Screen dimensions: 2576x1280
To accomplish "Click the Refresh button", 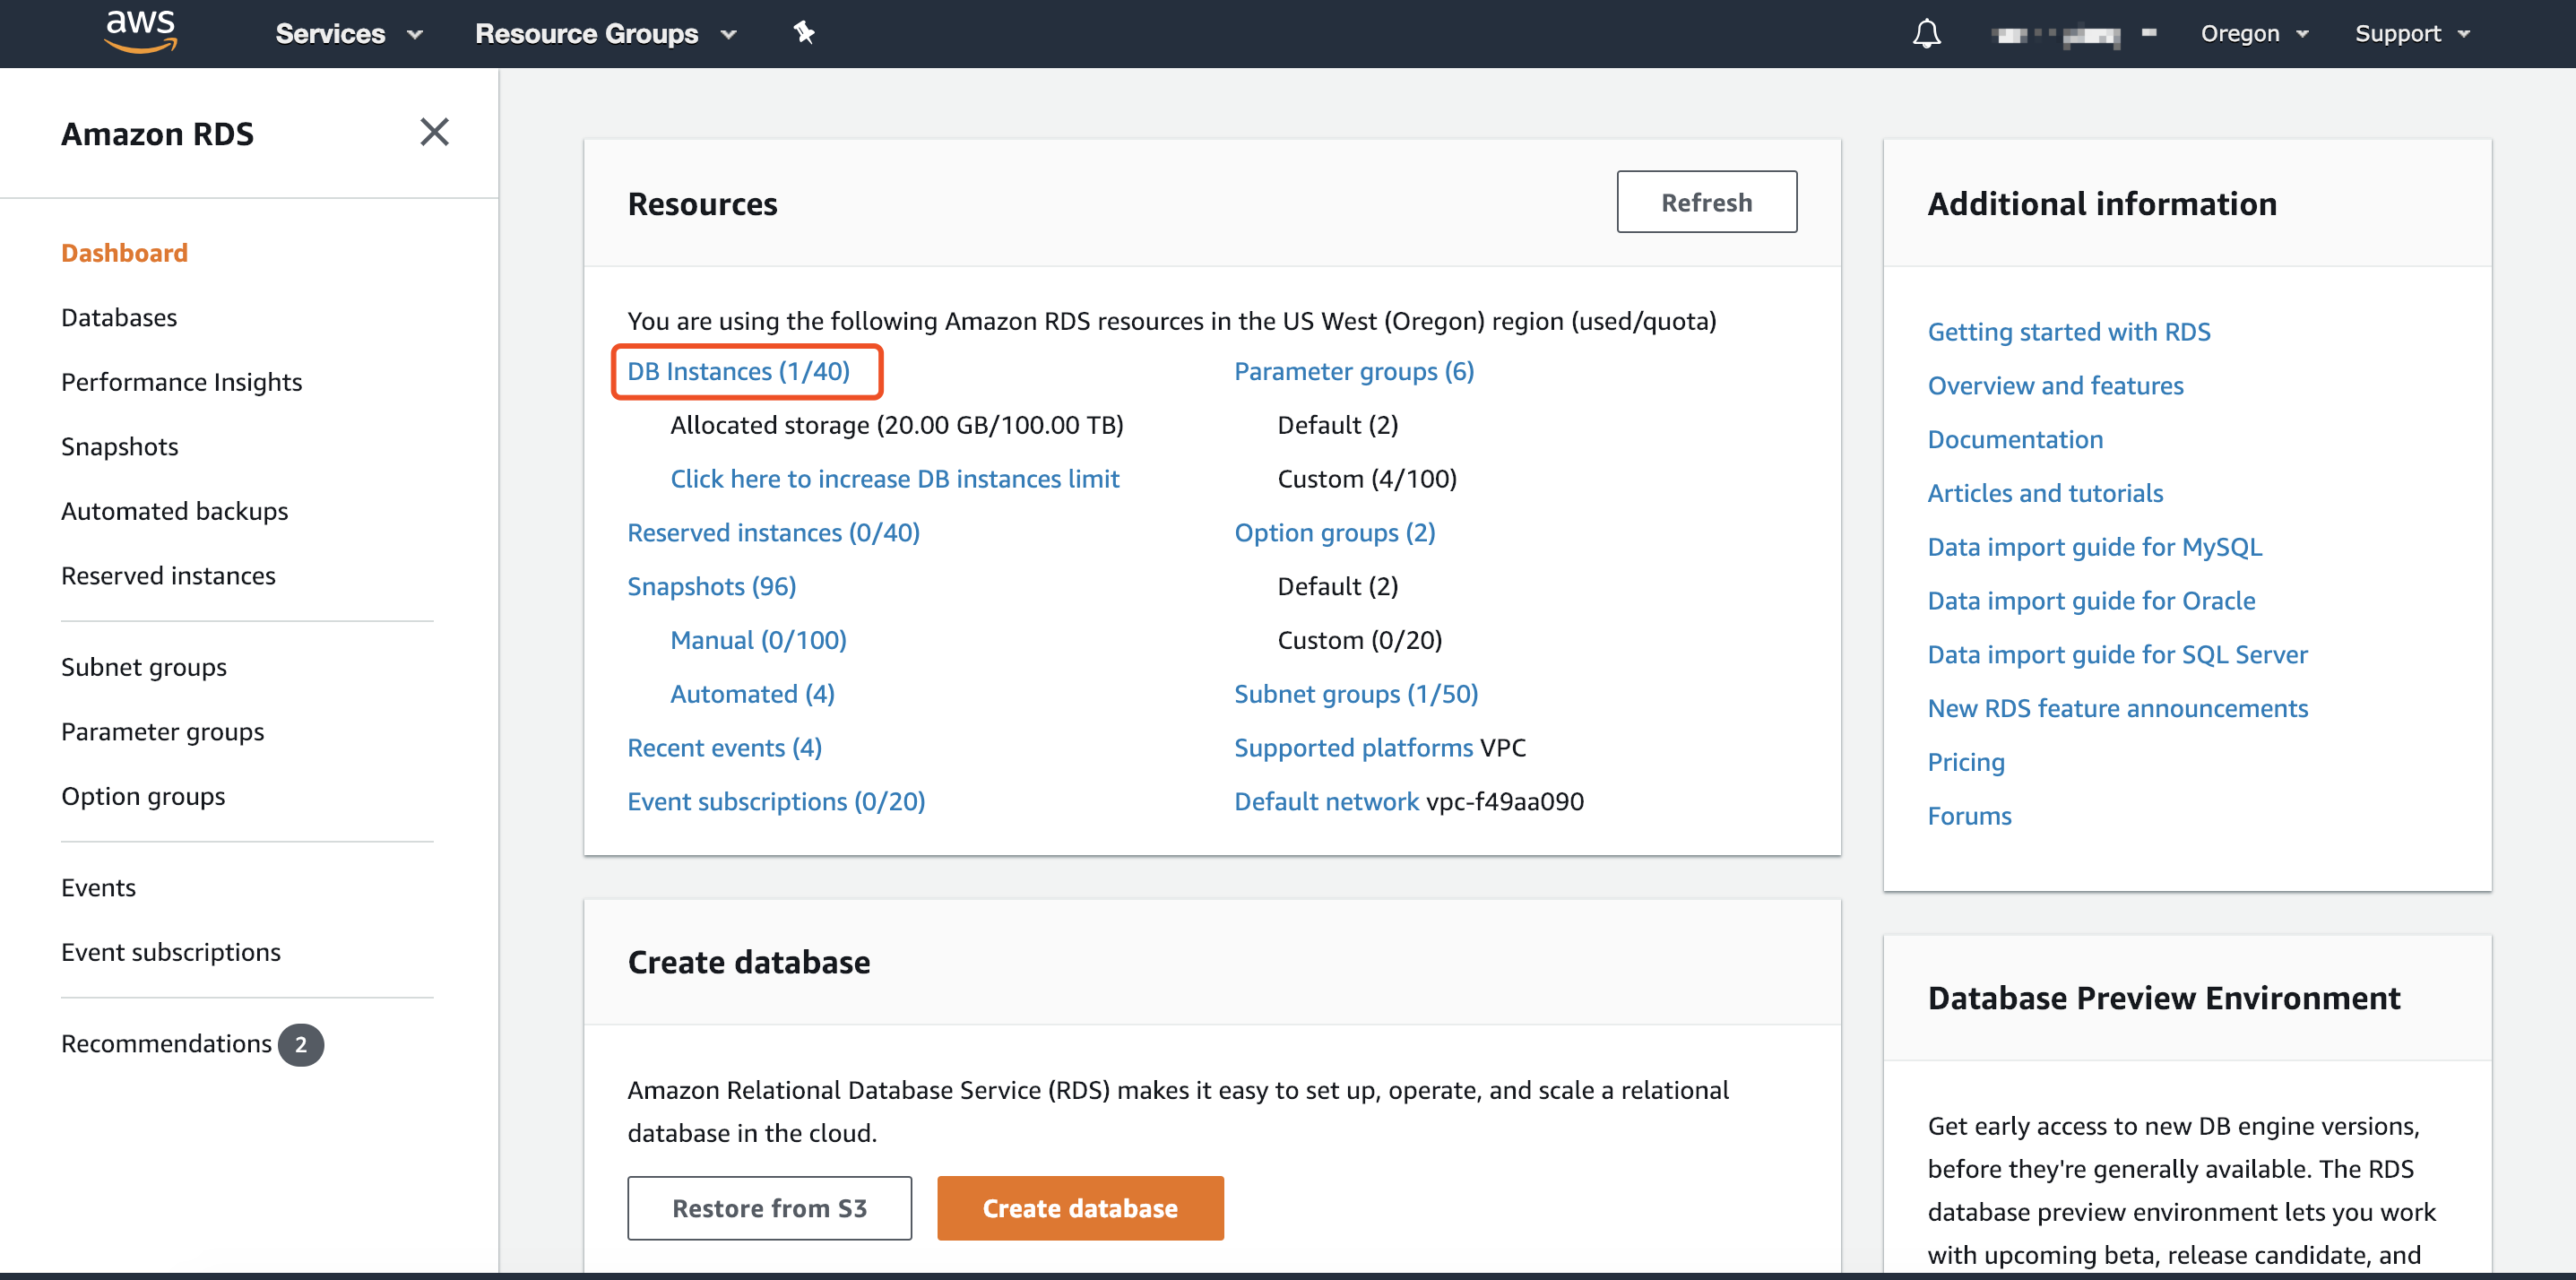I will pyautogui.click(x=1706, y=202).
